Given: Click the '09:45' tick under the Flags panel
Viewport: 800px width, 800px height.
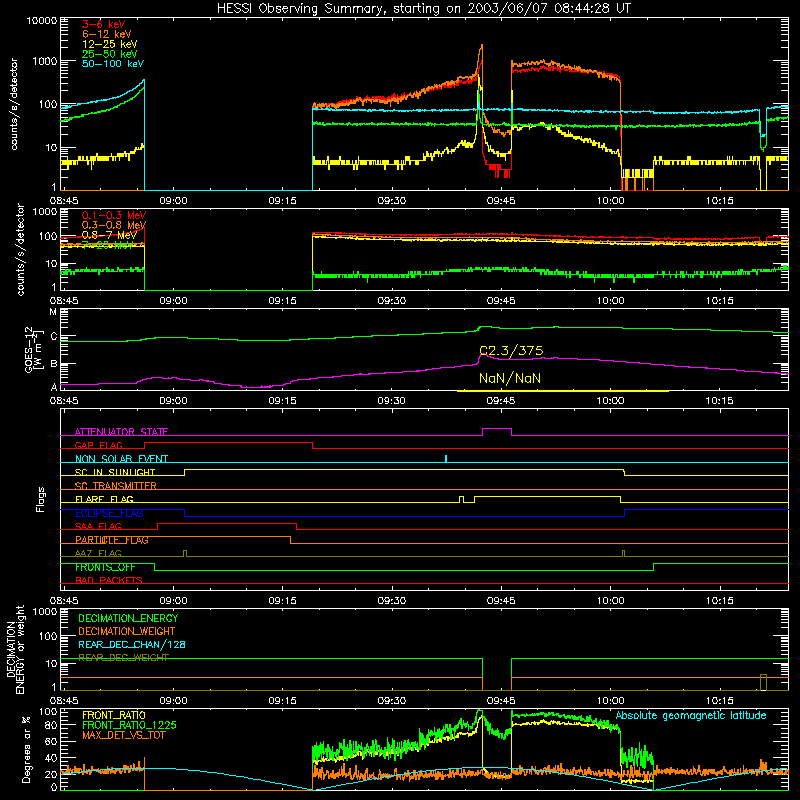Looking at the screenshot, I should click(501, 601).
